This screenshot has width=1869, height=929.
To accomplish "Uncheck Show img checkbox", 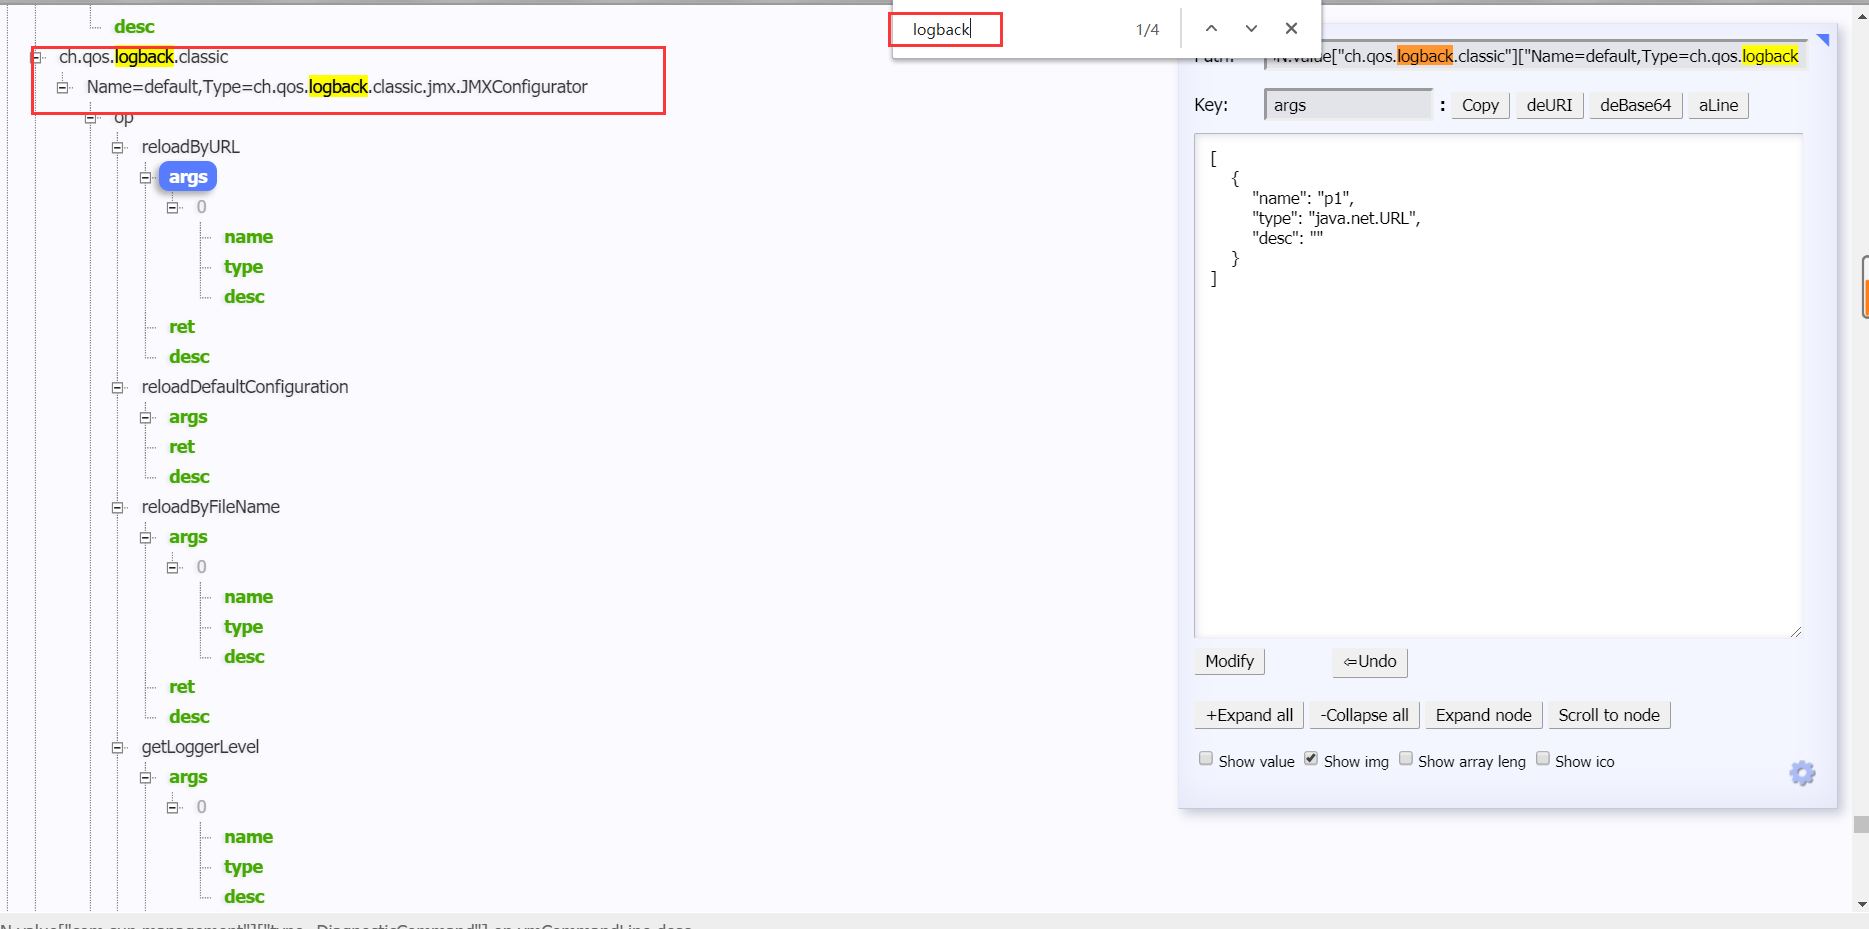I will pos(1311,759).
